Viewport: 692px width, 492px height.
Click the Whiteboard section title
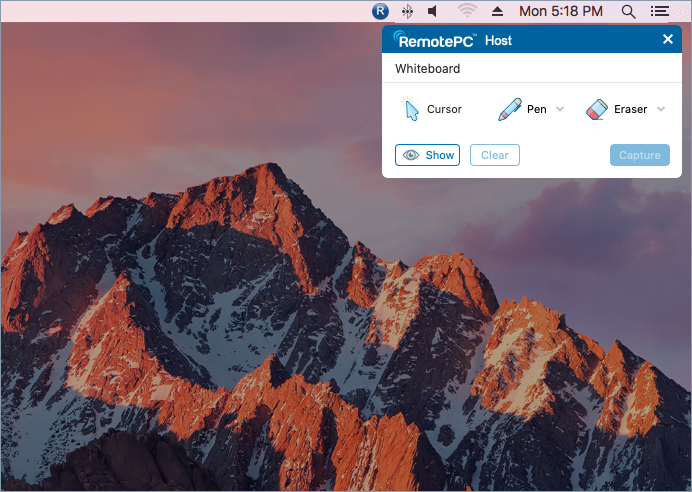[427, 69]
